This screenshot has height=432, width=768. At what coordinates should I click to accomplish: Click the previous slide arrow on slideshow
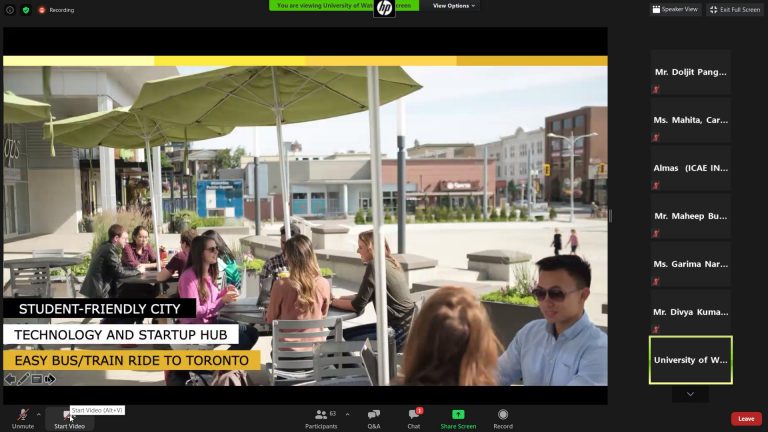pyautogui.click(x=10, y=379)
